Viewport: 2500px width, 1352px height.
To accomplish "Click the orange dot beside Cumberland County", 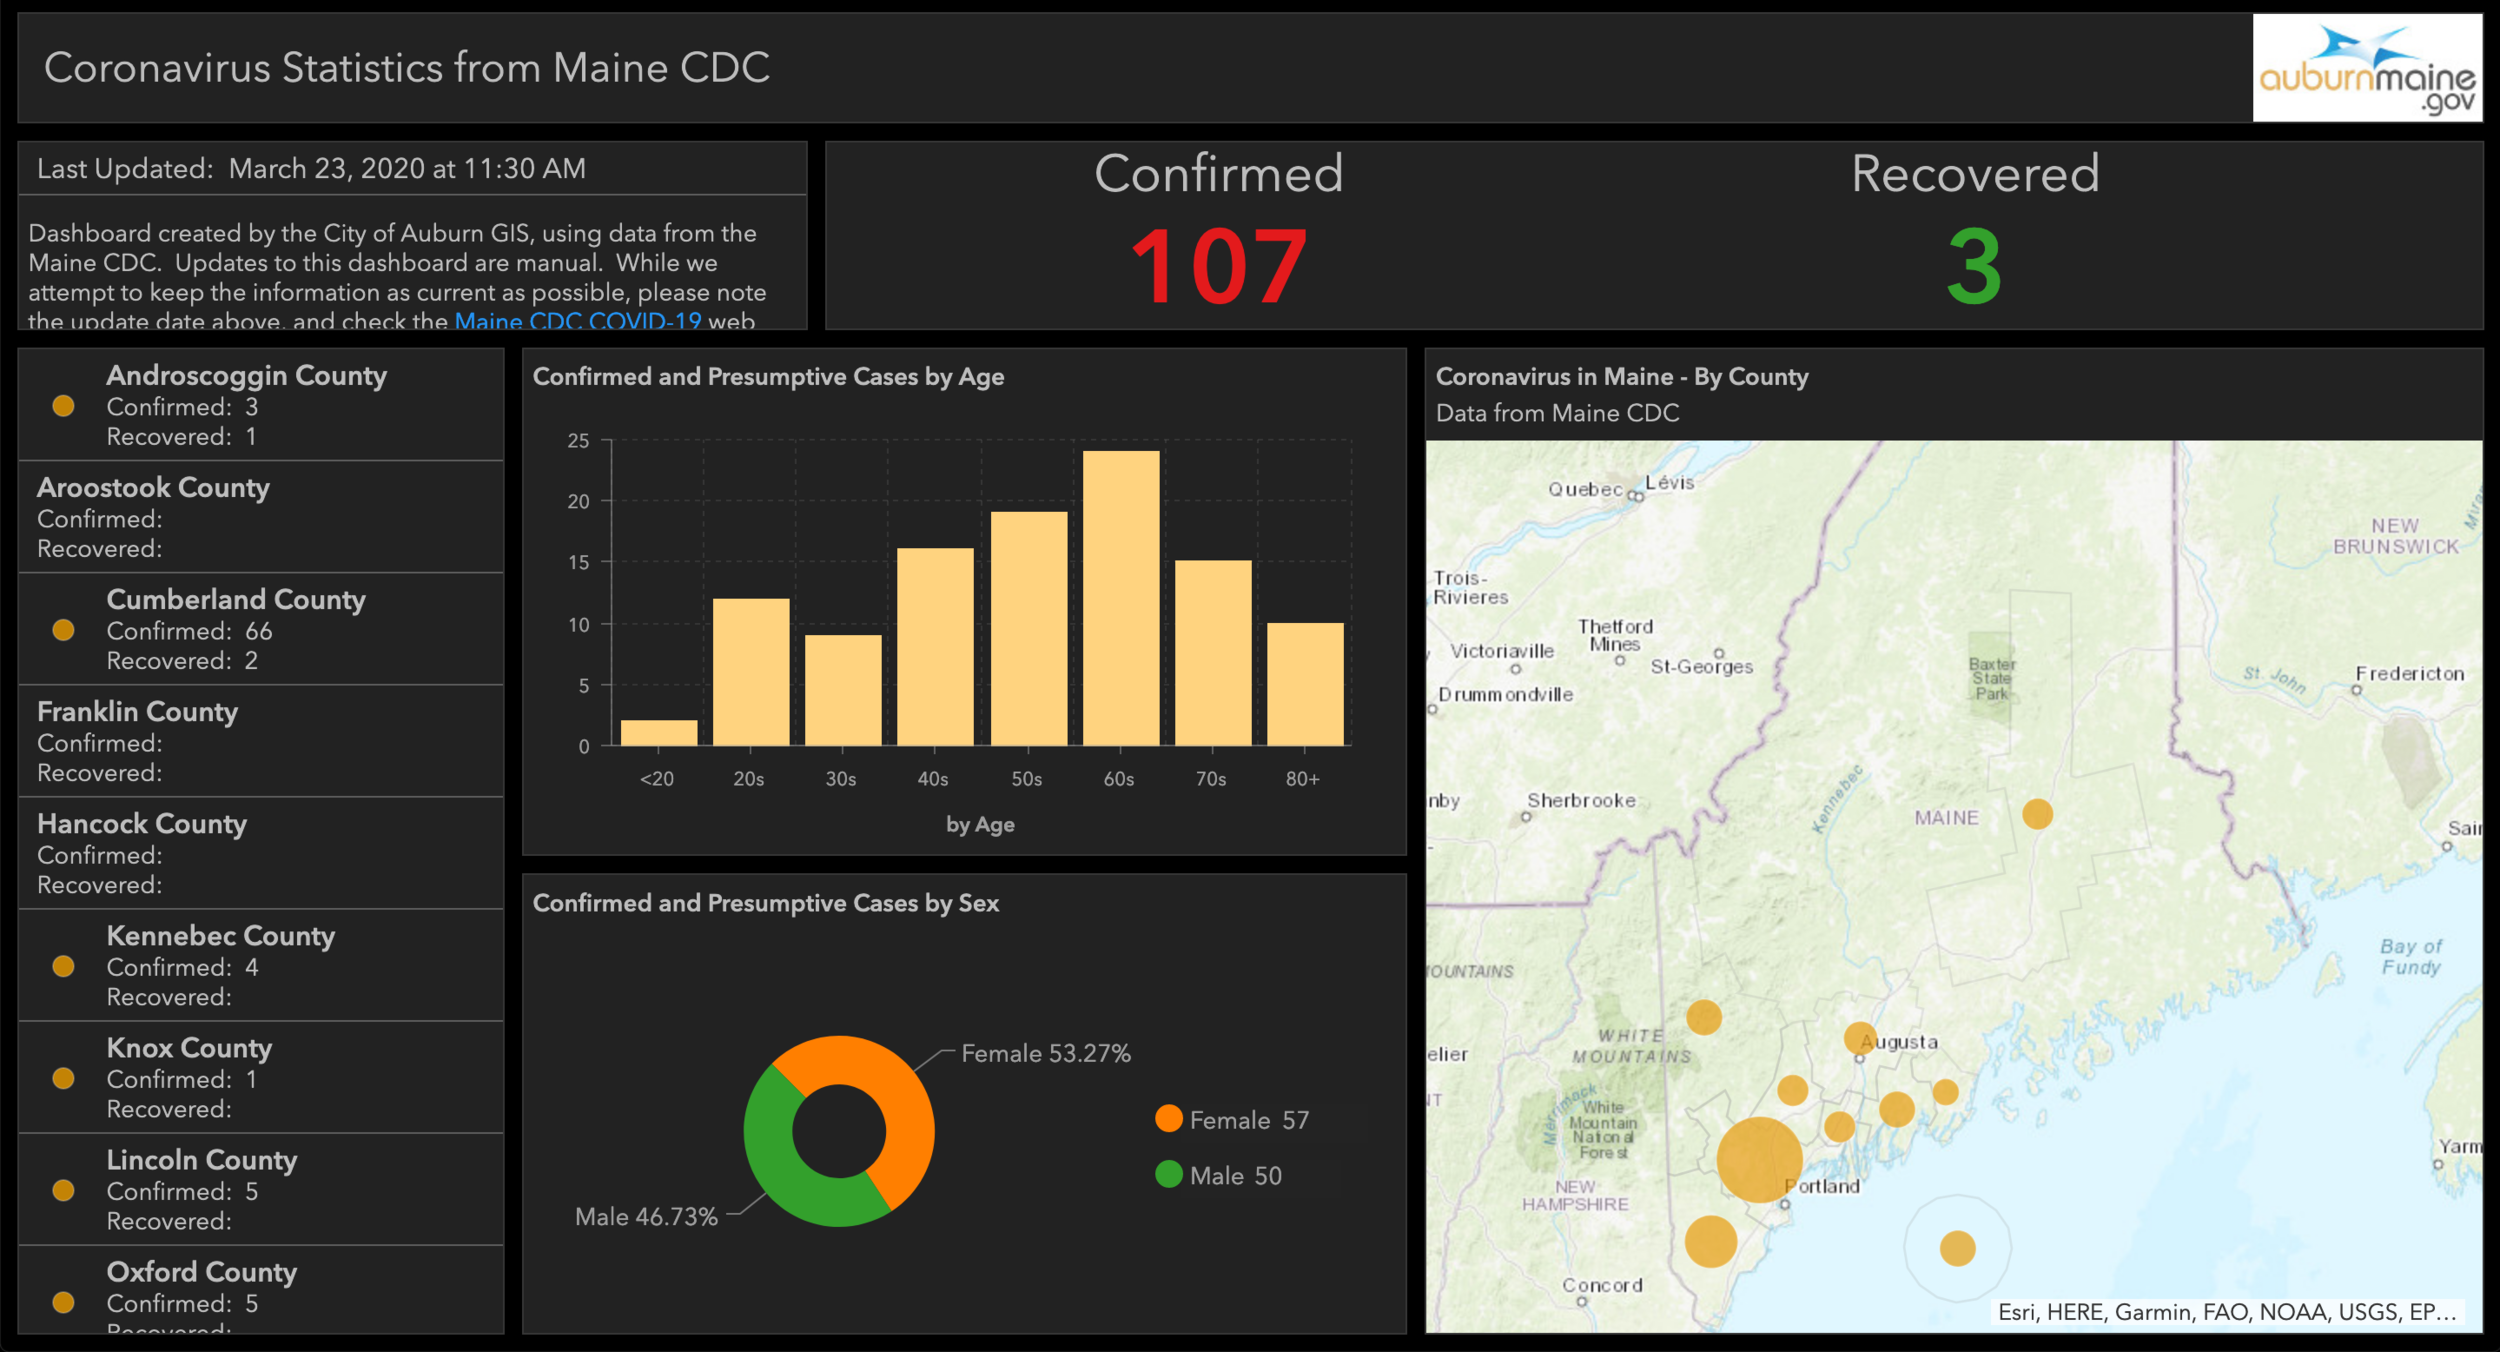I will (x=63, y=630).
